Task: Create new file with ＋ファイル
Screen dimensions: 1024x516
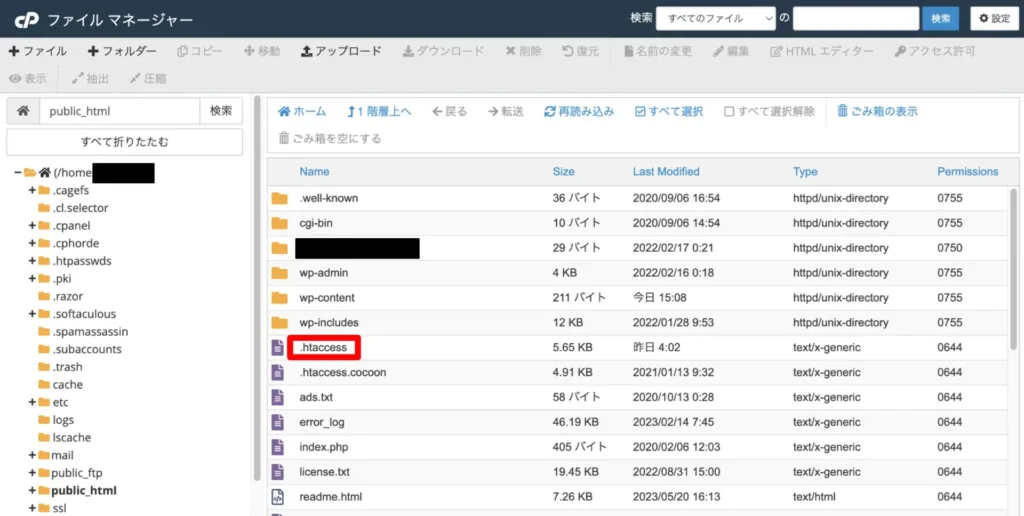Action: point(37,51)
